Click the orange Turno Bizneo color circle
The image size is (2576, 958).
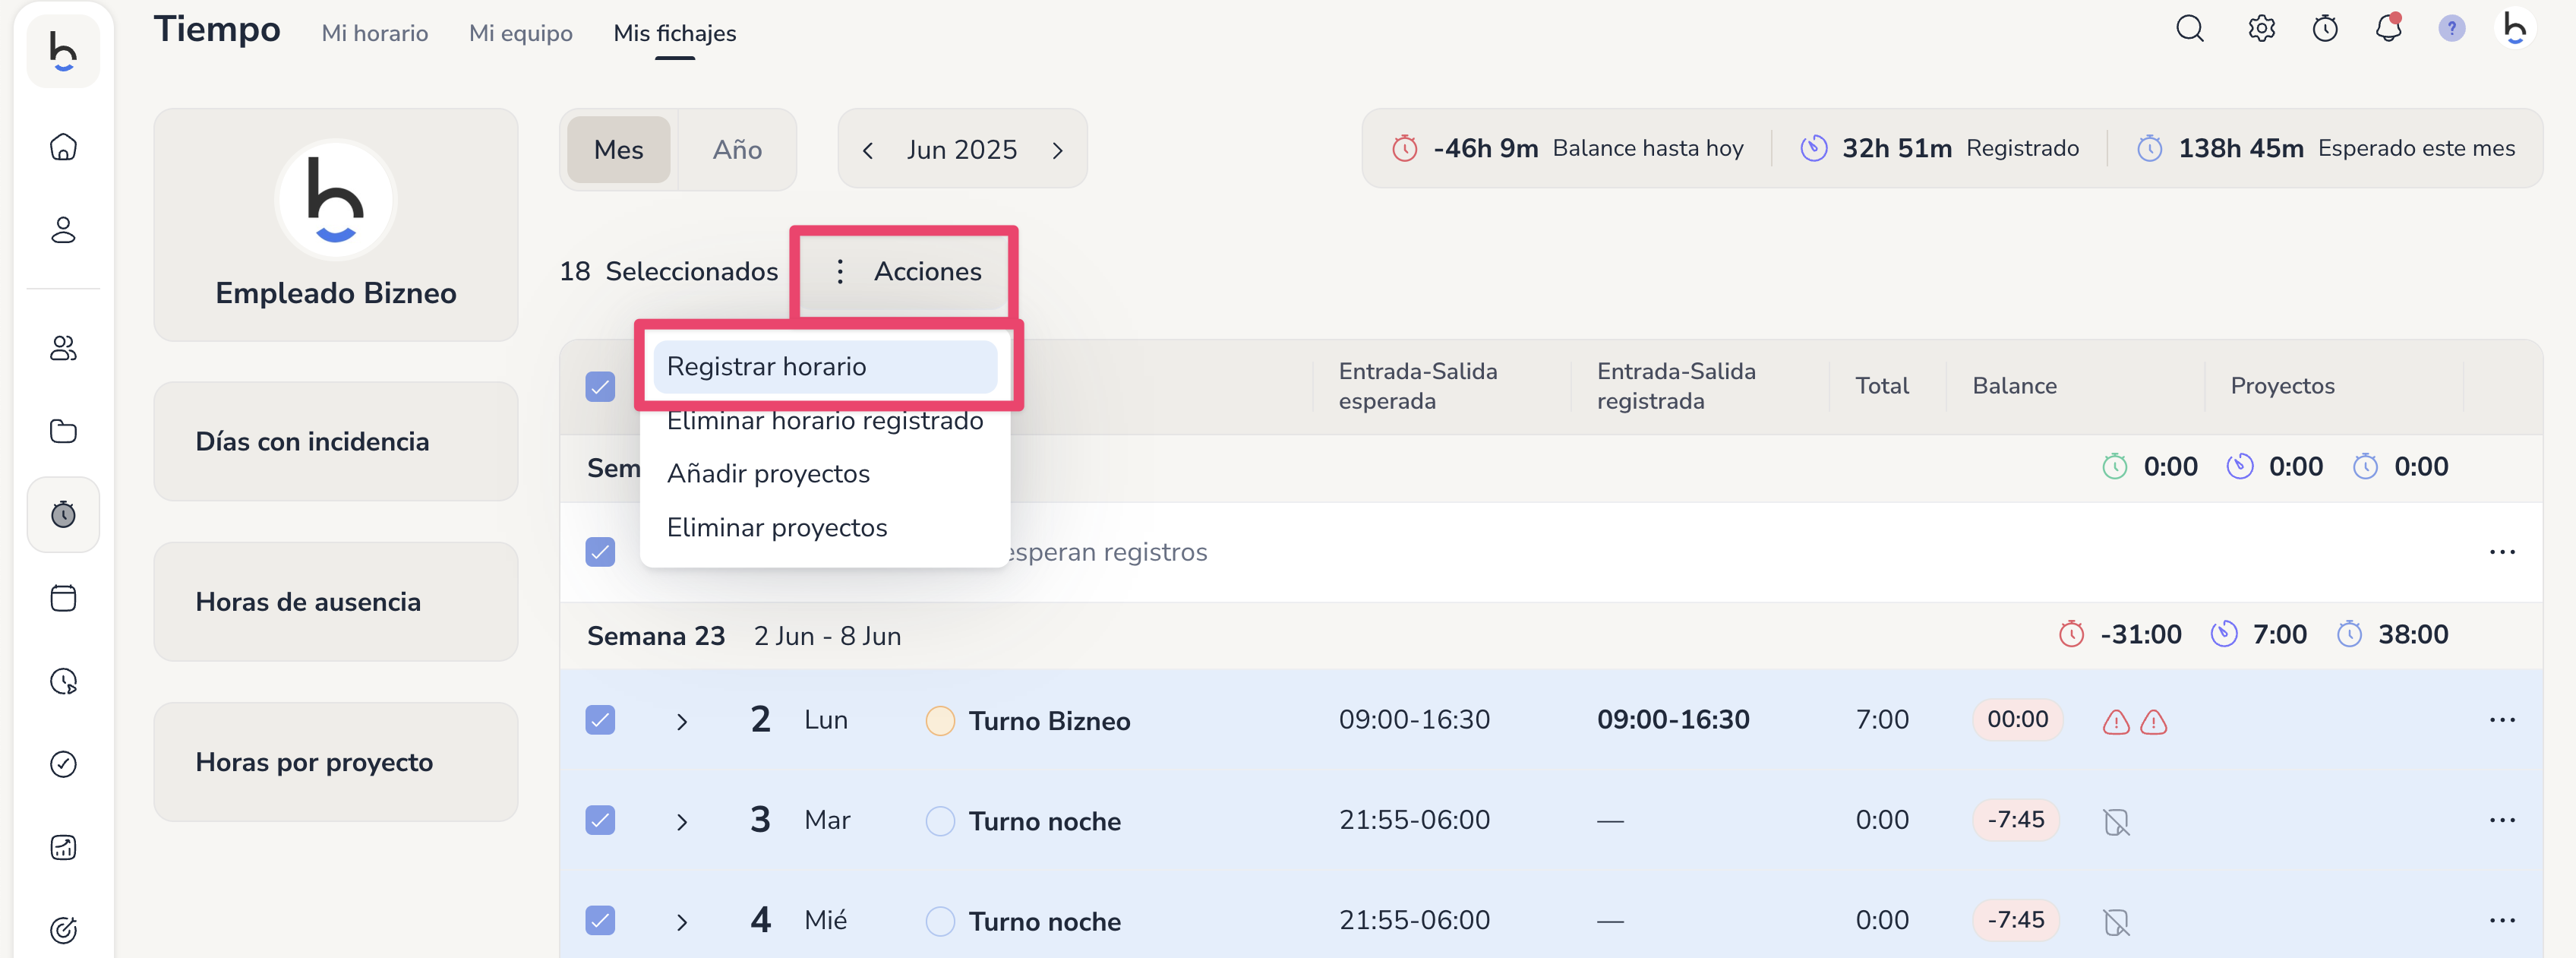pyautogui.click(x=939, y=721)
